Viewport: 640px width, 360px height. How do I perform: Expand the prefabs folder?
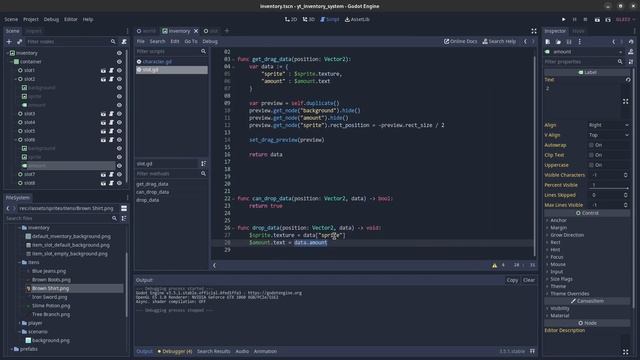(11, 349)
